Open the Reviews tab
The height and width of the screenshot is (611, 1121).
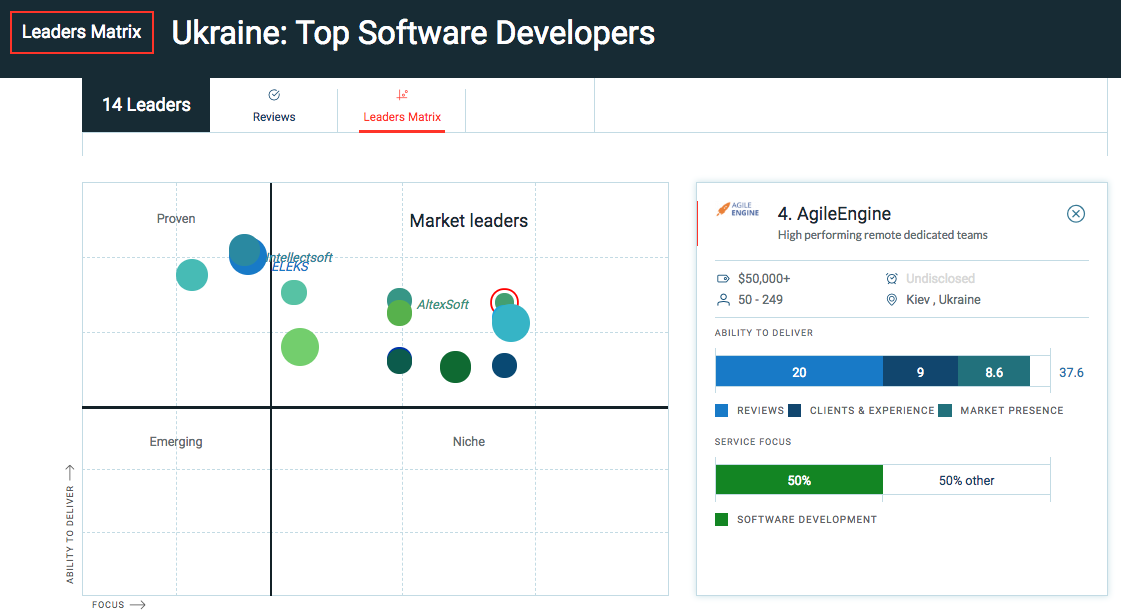pyautogui.click(x=274, y=106)
